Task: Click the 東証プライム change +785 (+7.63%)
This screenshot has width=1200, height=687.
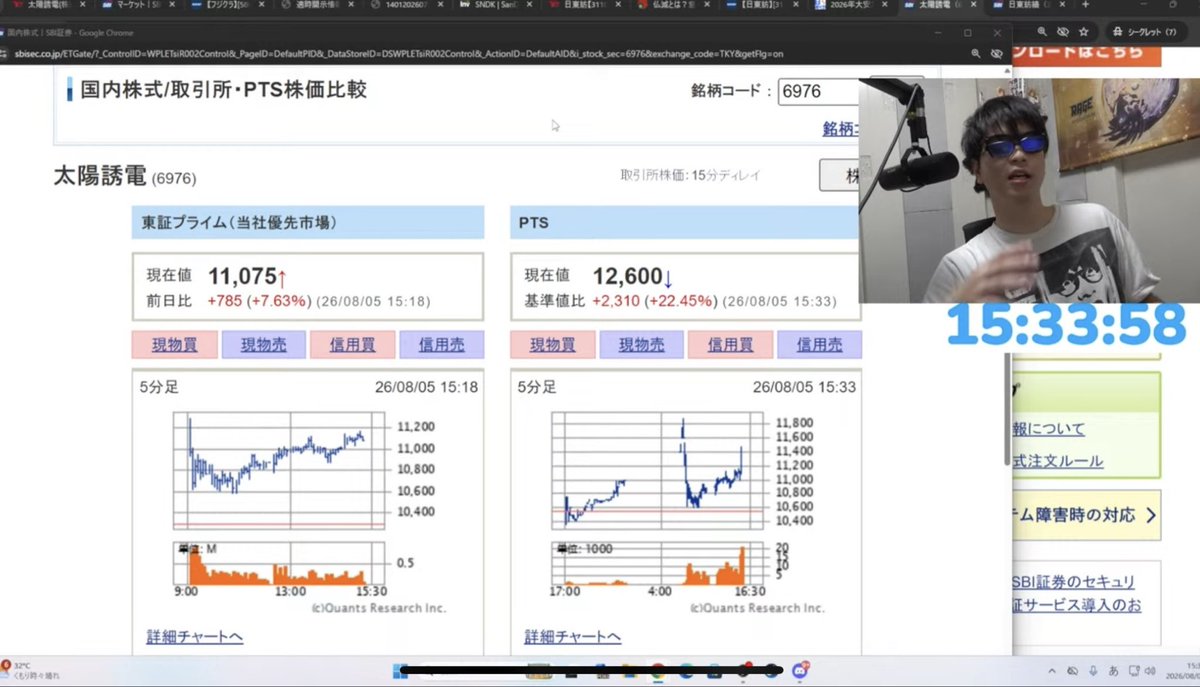Action: tap(260, 301)
